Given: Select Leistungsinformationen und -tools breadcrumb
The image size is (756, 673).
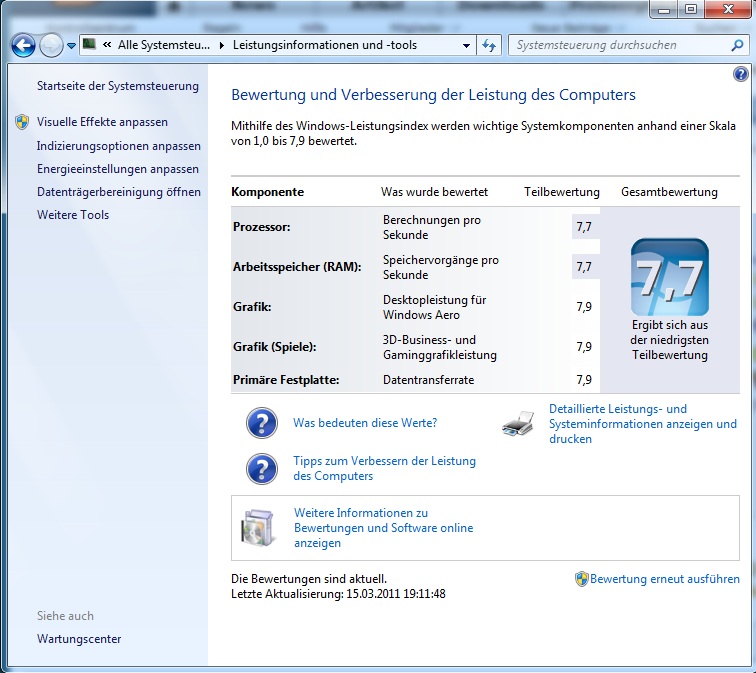Looking at the screenshot, I should click(x=324, y=45).
